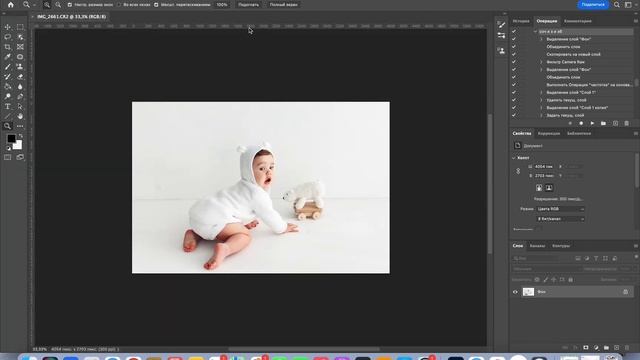Switch to the Библиотеки tab

click(579, 133)
